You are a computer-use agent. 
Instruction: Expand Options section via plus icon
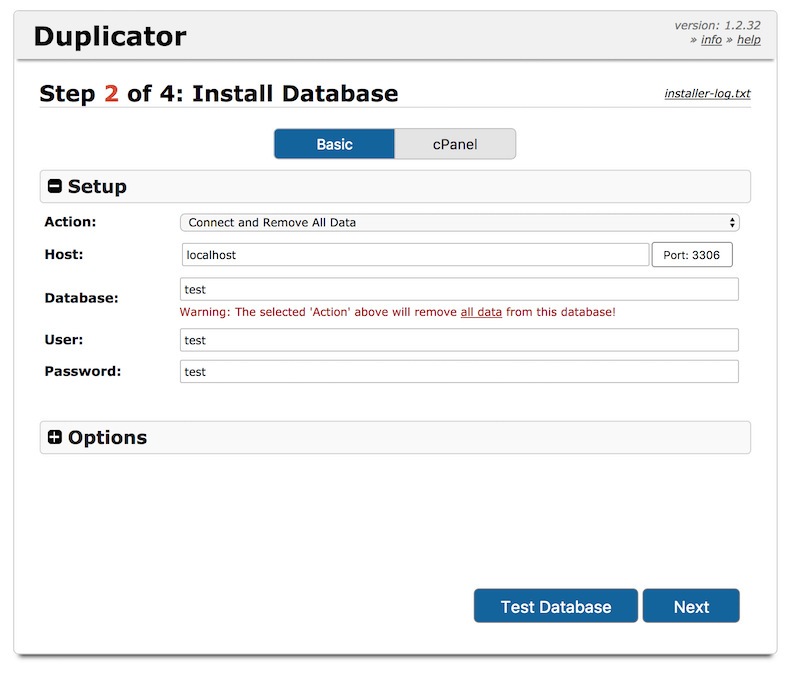coord(55,437)
